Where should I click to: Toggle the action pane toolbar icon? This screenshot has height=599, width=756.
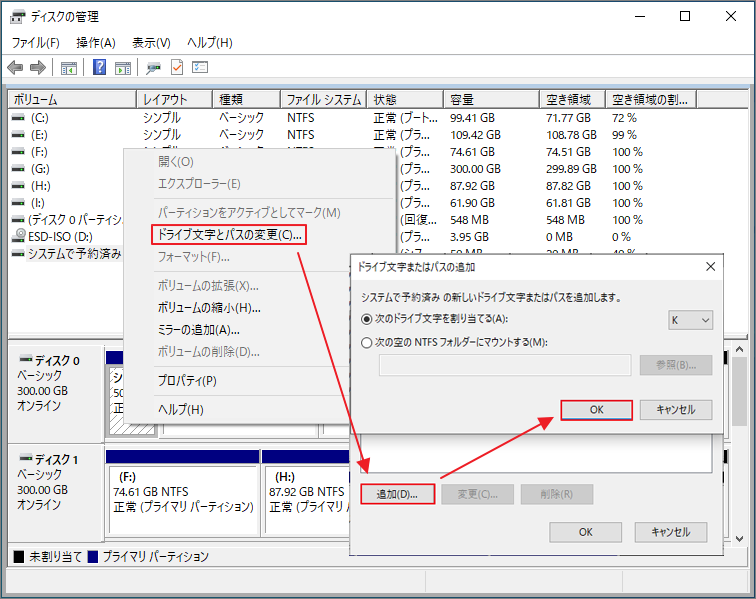123,68
